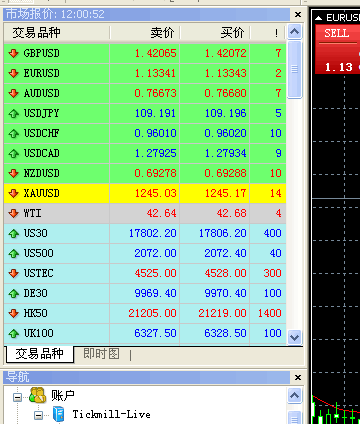Expand the EURUSD one-click trading triangle
Viewport: 360px width, 424px height.
tap(319, 18)
